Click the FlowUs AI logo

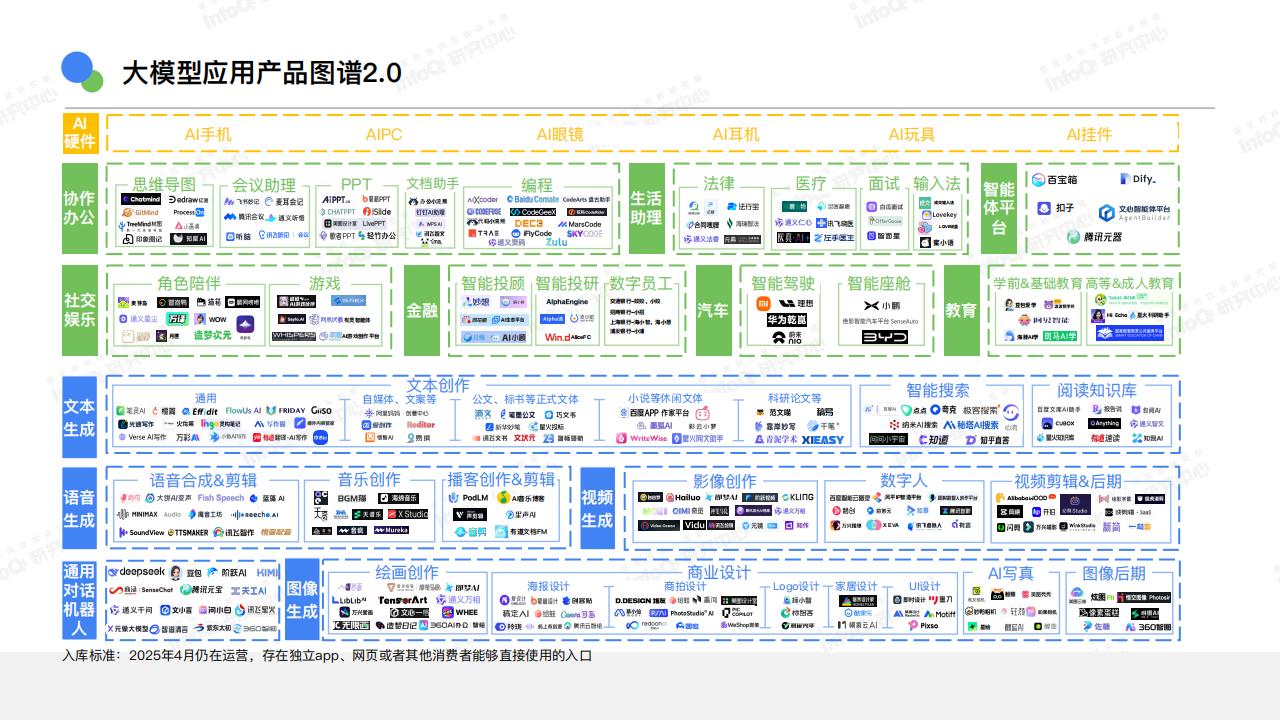coord(243,411)
